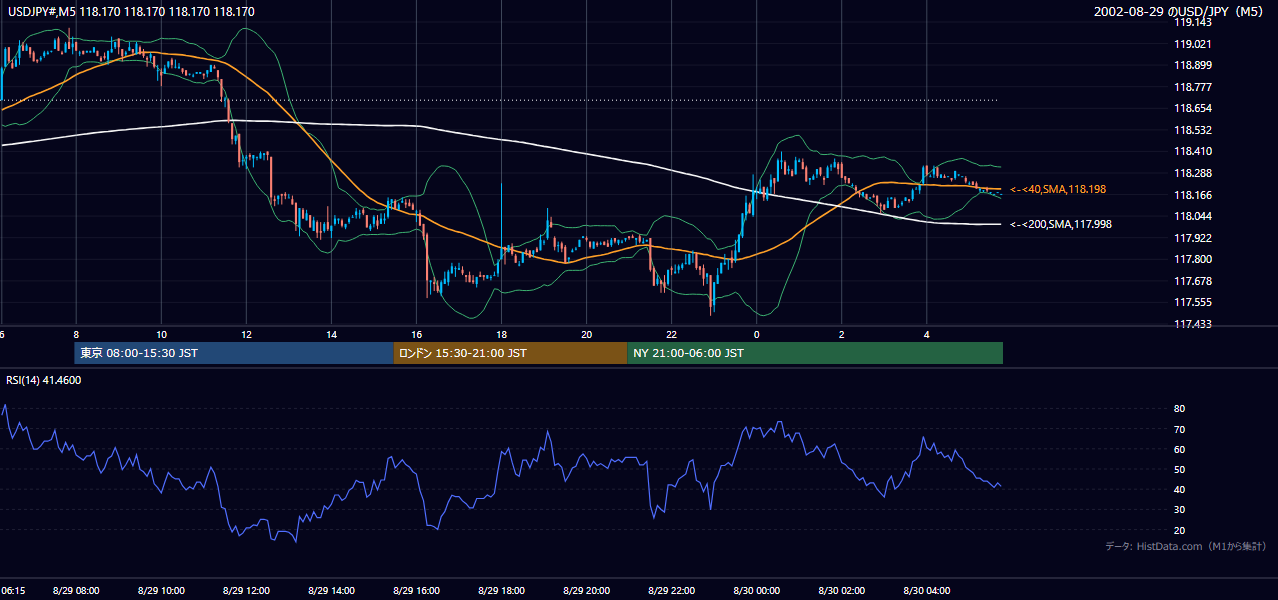Click hour label 12 under price chart
1278x600 pixels.
(x=246, y=334)
